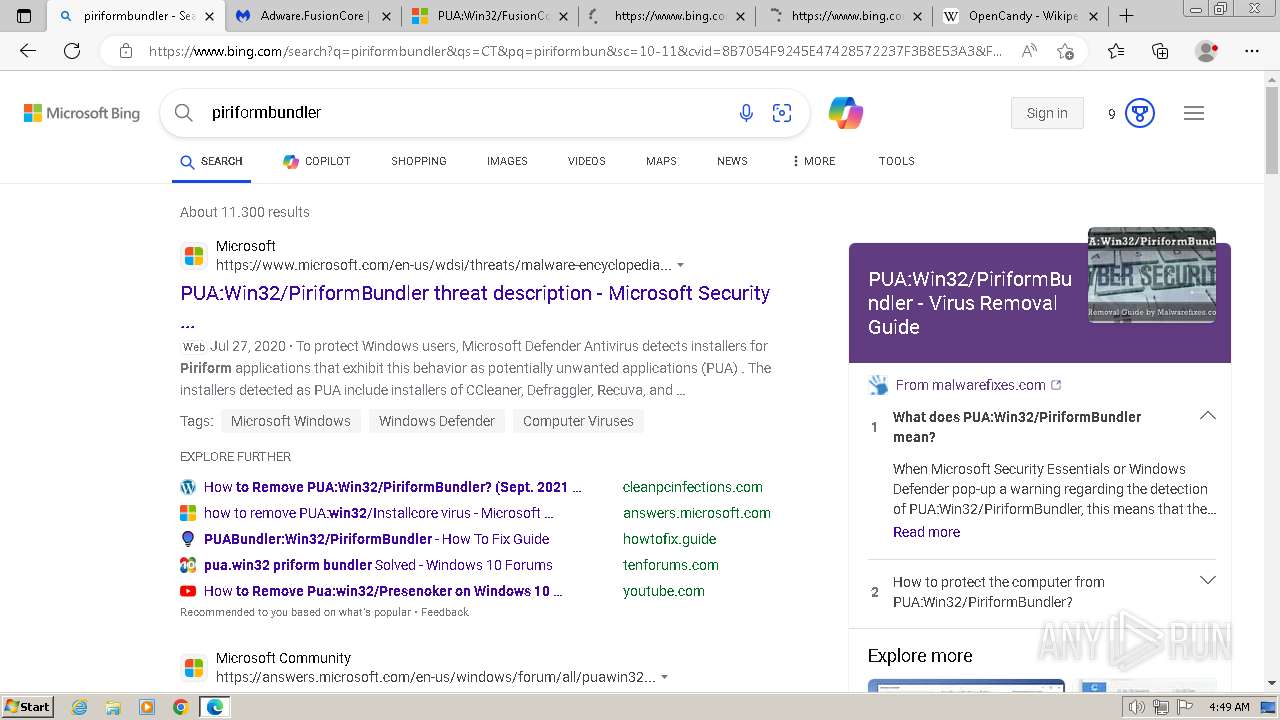
Task: Open a new tab with plus button
Action: 1126,16
